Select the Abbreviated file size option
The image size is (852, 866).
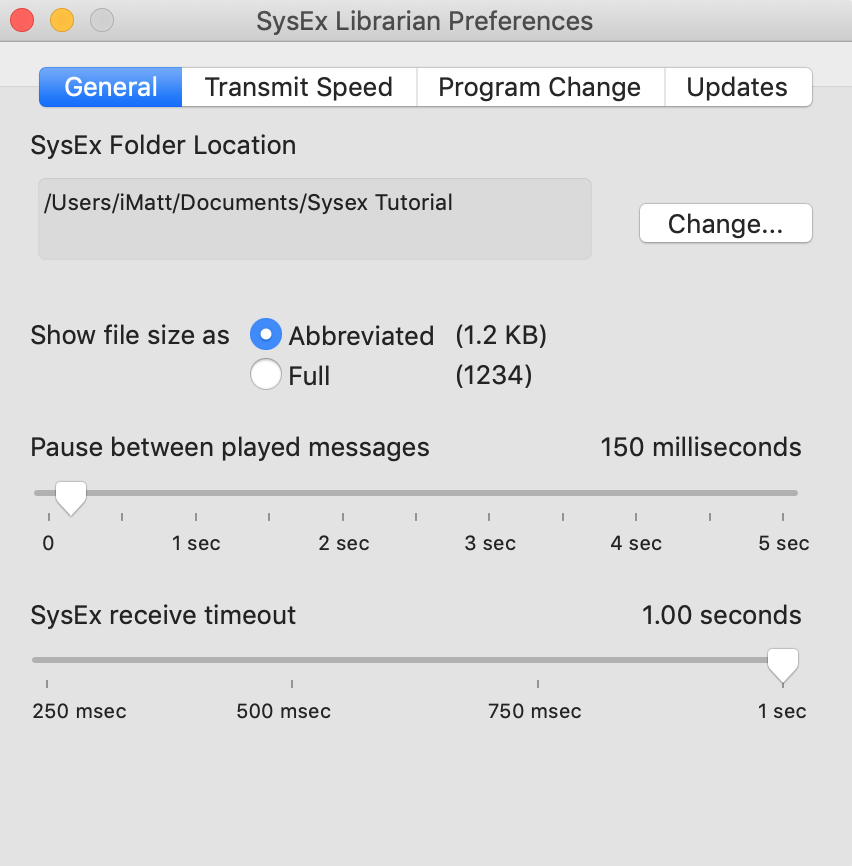click(x=266, y=334)
